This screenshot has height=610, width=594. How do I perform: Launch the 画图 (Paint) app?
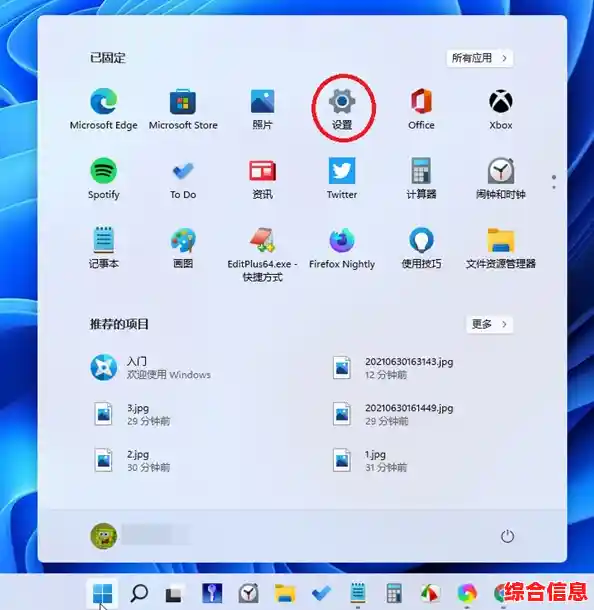(x=183, y=248)
